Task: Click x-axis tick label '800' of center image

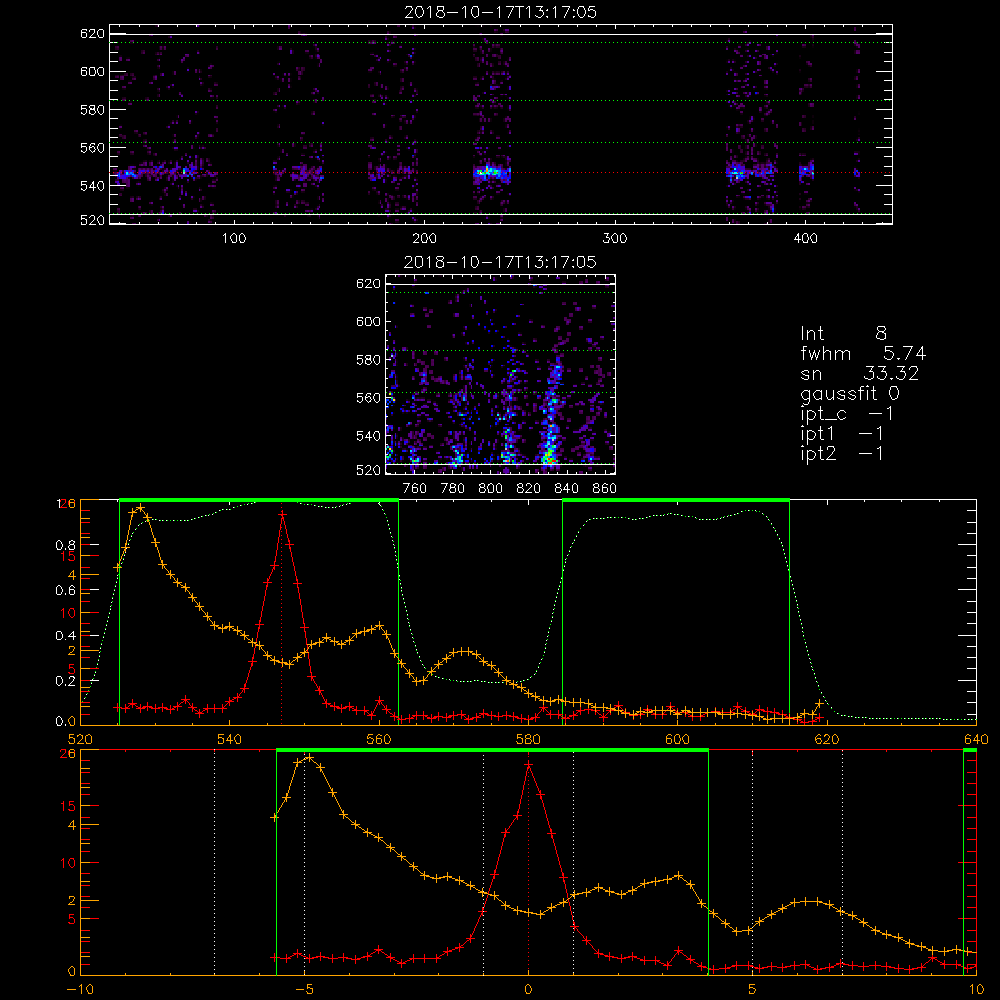Action: [490, 489]
